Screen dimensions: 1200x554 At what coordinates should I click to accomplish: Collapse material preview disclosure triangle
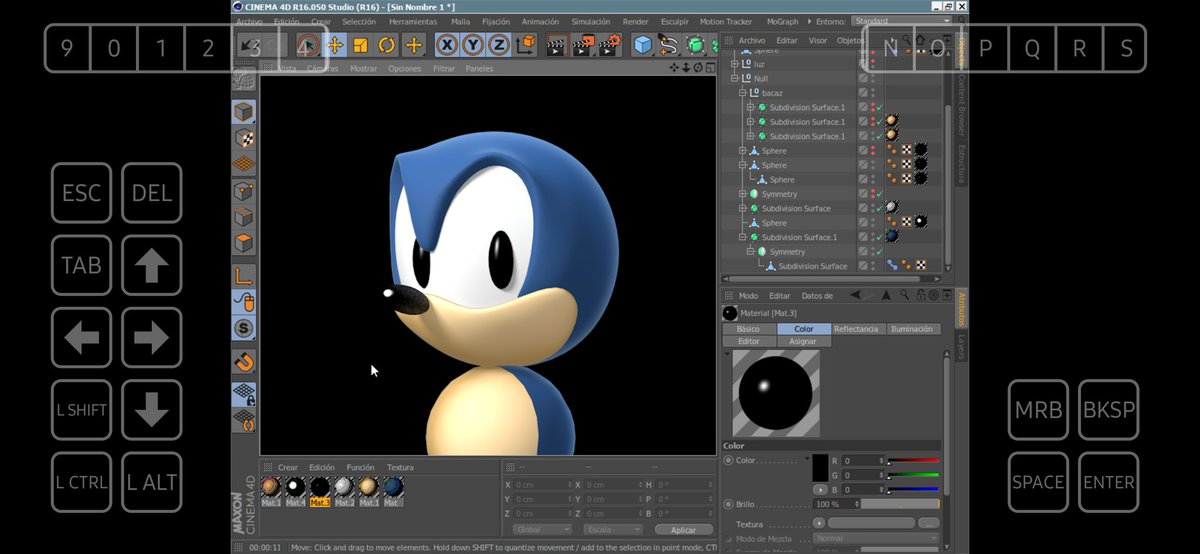727,354
